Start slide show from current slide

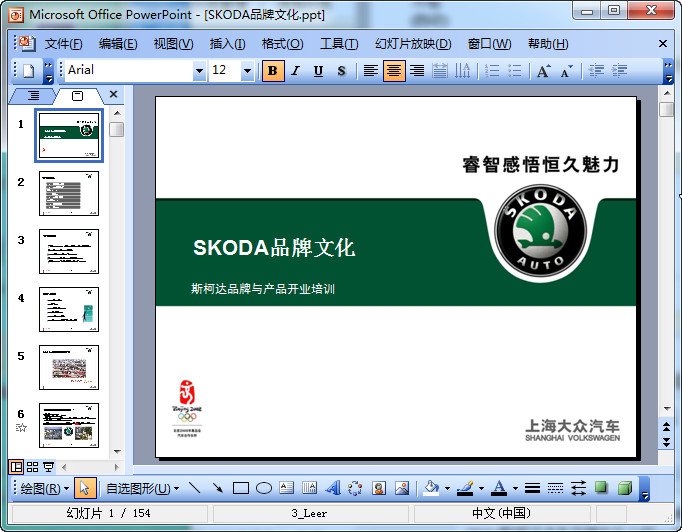[48, 467]
